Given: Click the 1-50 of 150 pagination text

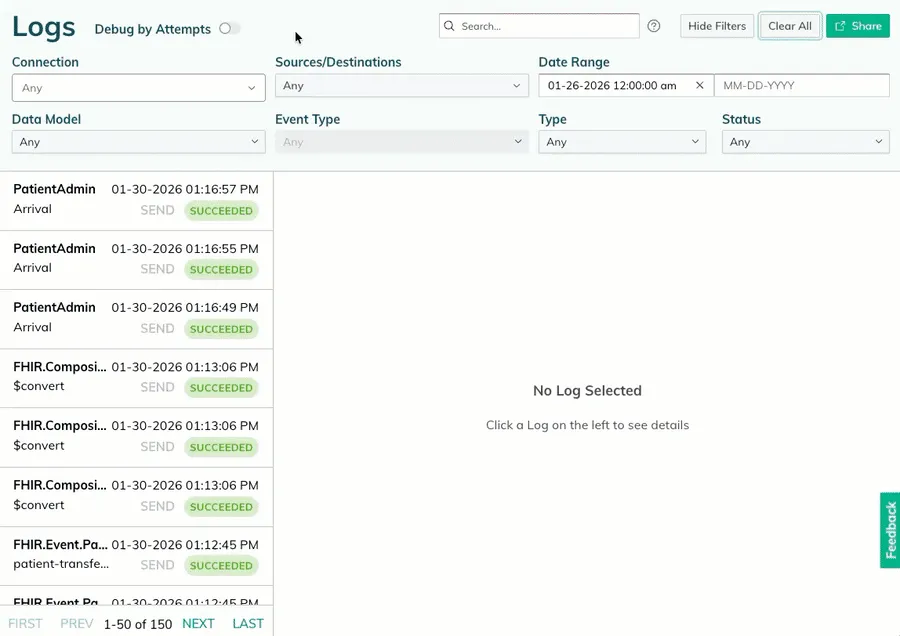Looking at the screenshot, I should [138, 625].
